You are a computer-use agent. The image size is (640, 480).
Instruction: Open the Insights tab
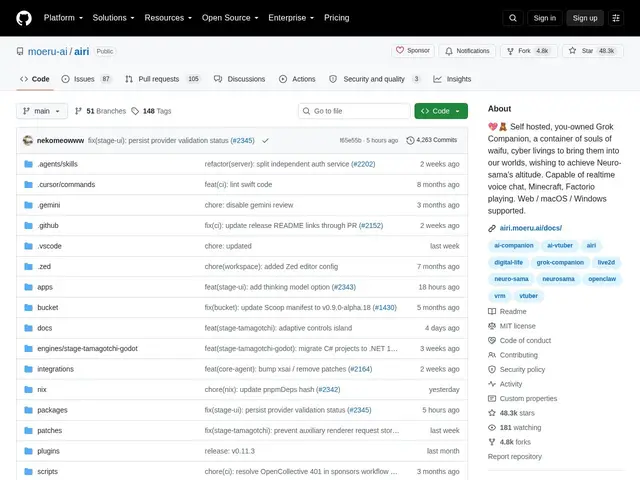[x=452, y=79]
